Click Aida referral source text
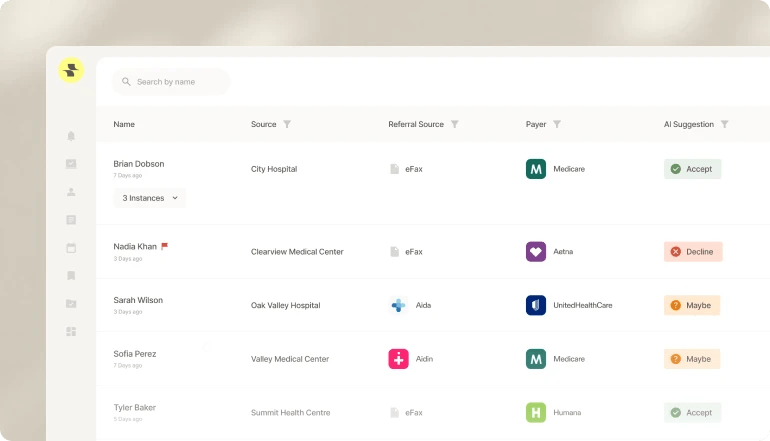This screenshot has height=441, width=770. (x=423, y=305)
